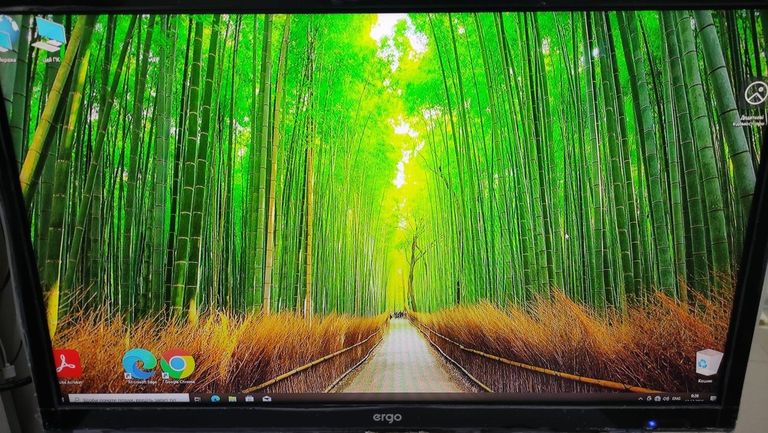Select the round shortcut icon at the top-right

[755, 96]
